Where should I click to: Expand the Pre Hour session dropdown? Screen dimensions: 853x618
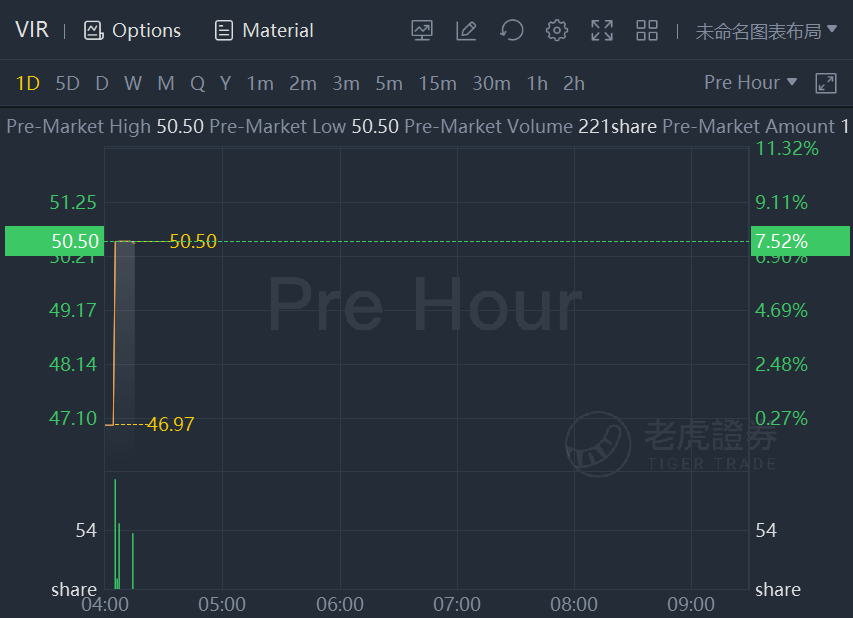750,83
